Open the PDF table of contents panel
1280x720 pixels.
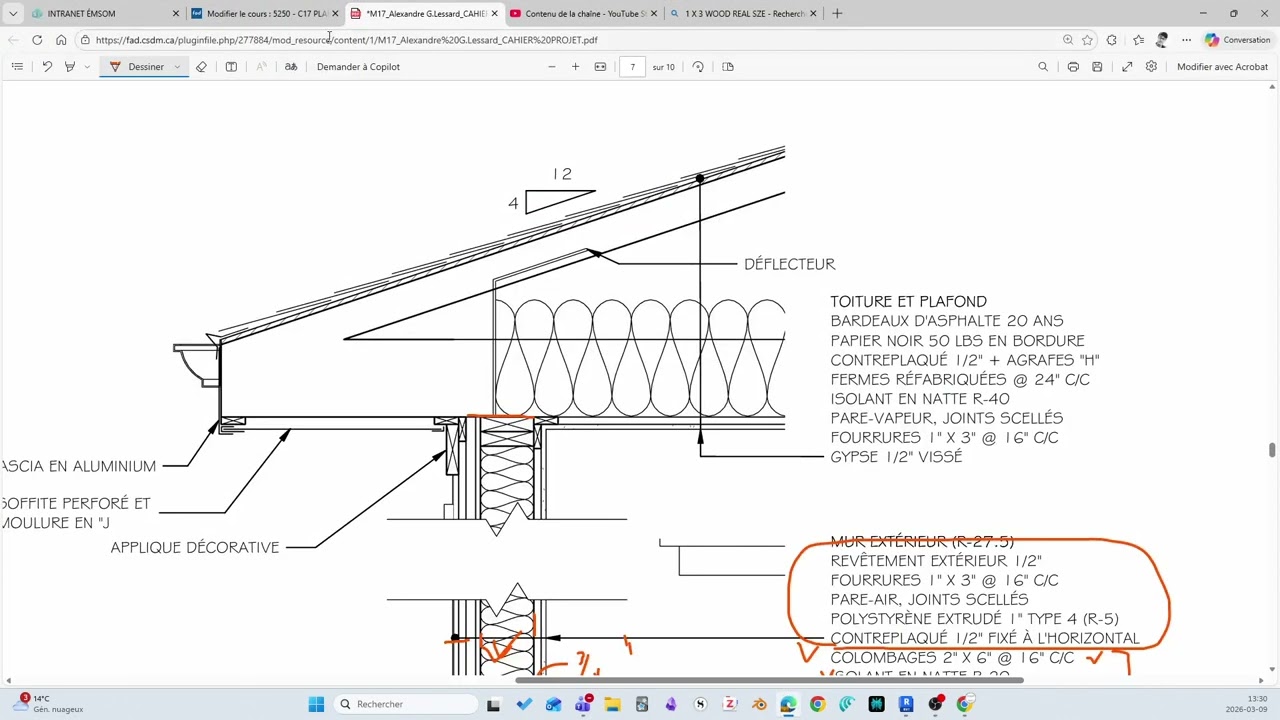pyautogui.click(x=17, y=67)
